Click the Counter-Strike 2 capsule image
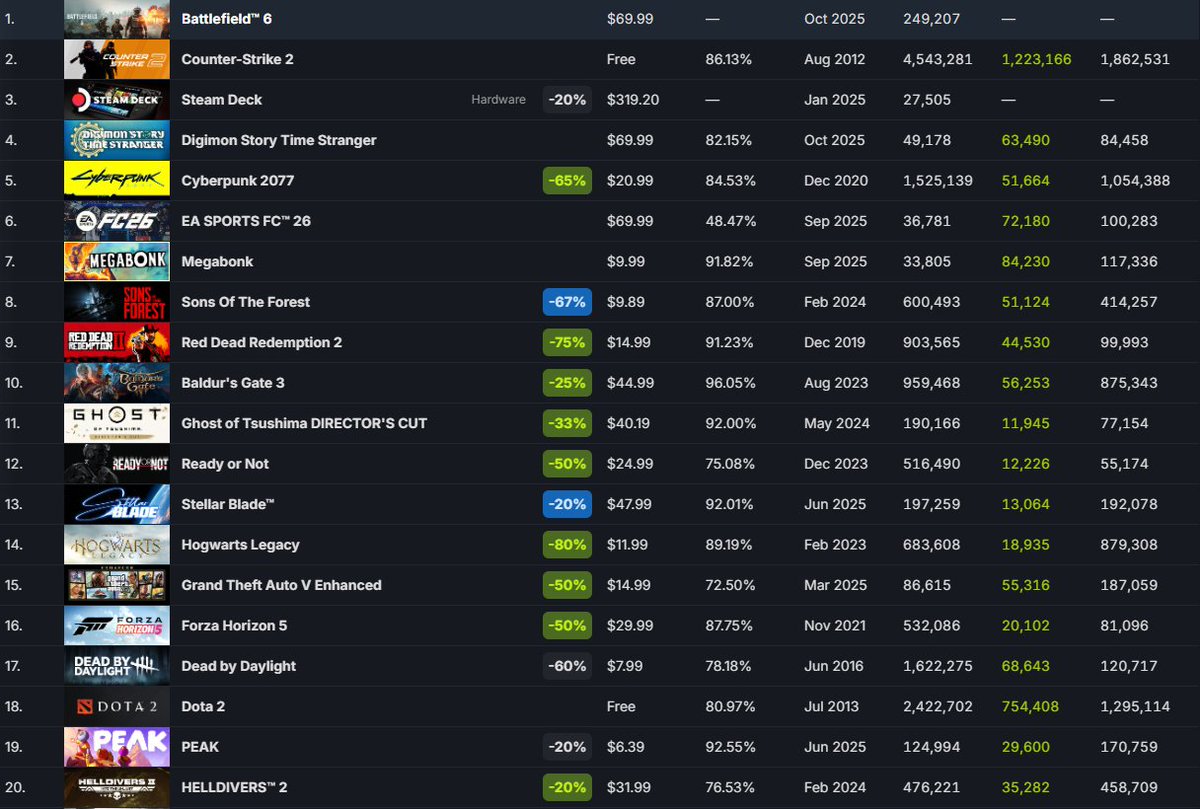The height and width of the screenshot is (809, 1200). tap(116, 59)
